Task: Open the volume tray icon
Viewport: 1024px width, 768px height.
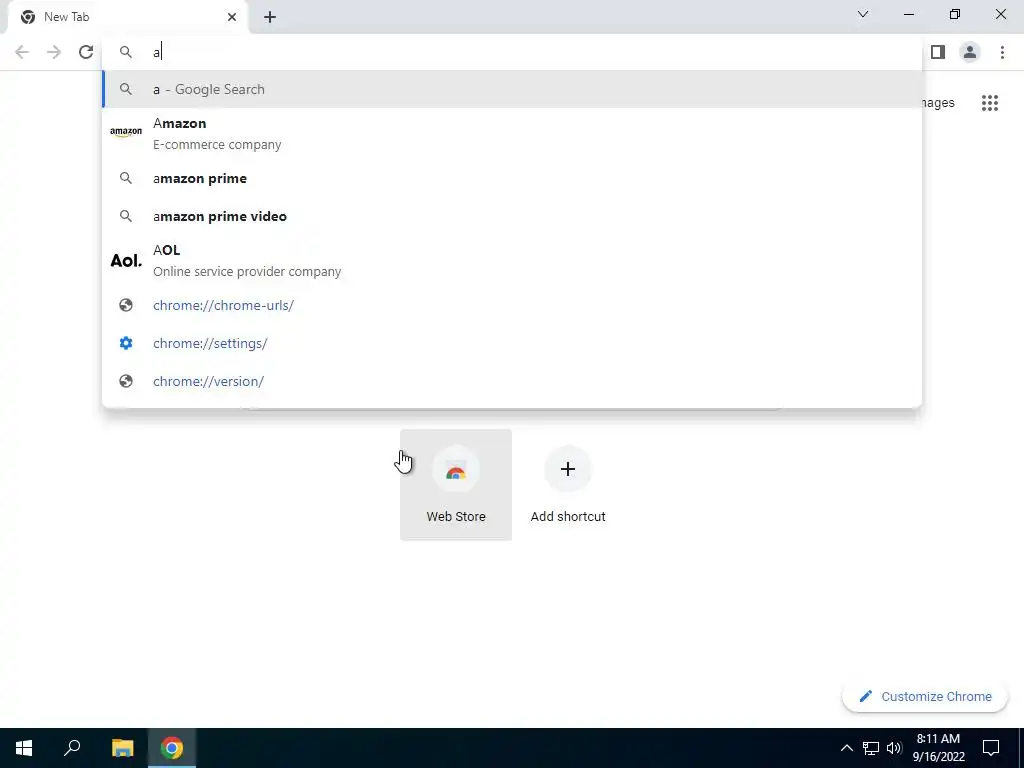Action: click(894, 748)
